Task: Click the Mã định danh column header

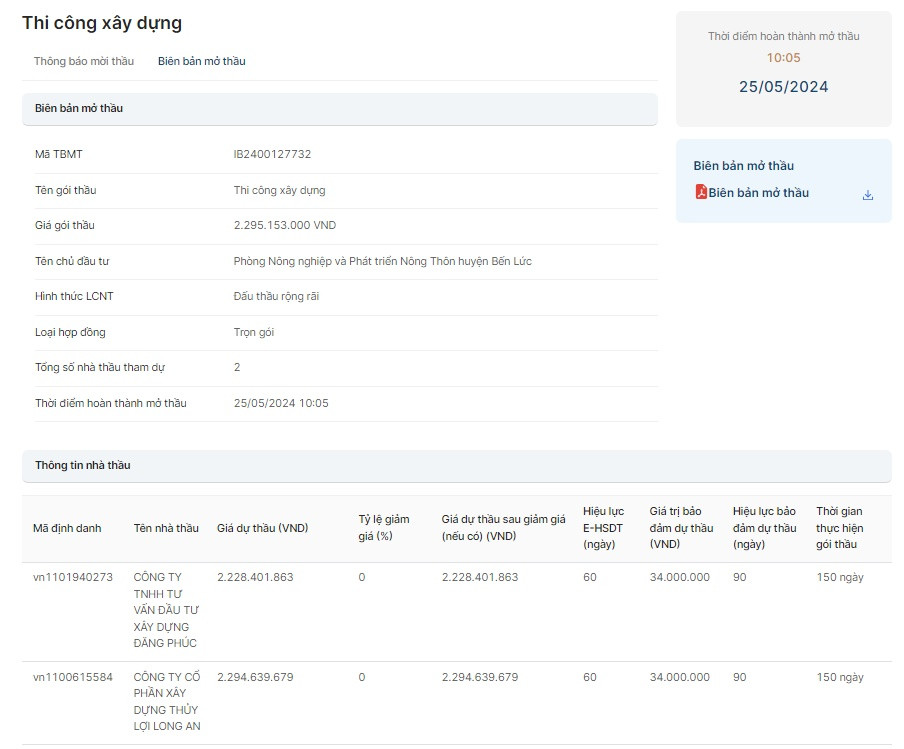Action: [x=67, y=528]
